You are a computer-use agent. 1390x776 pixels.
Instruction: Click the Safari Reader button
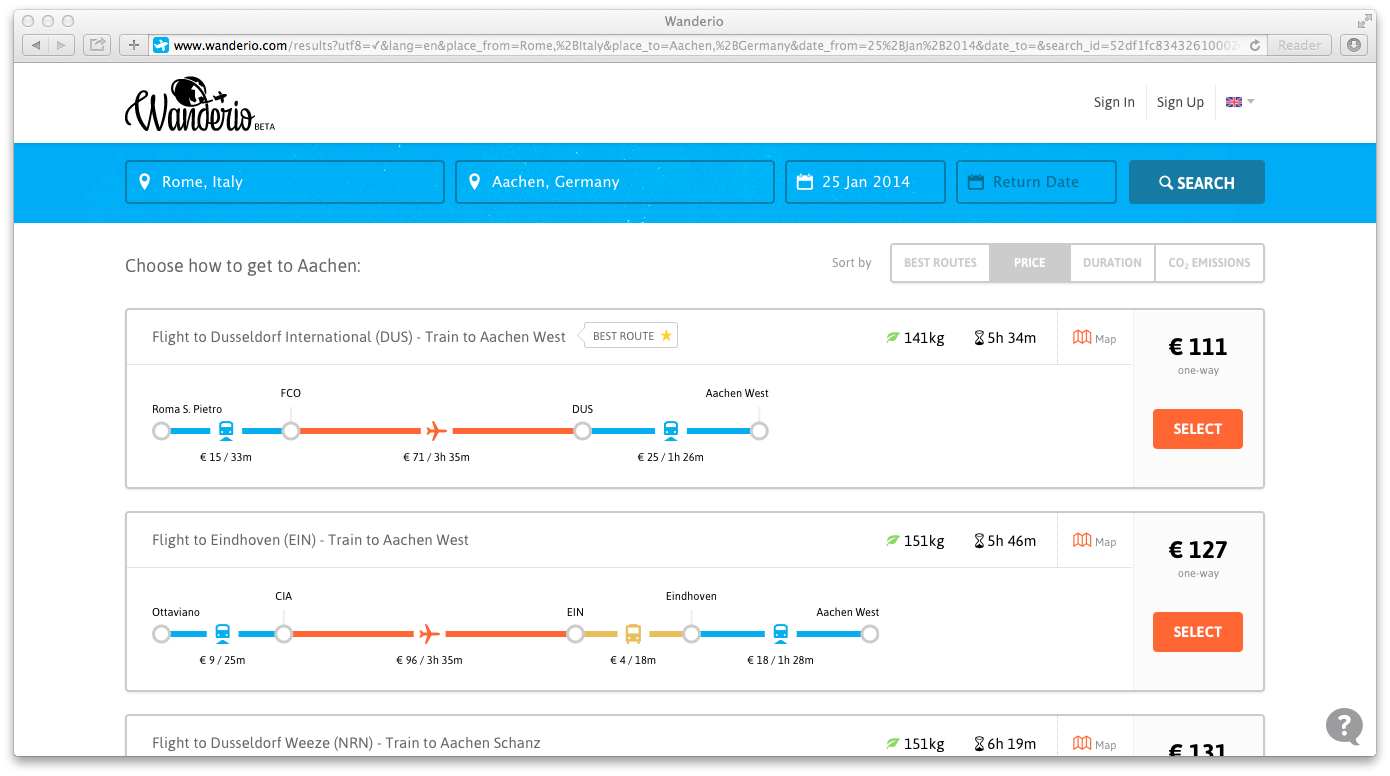pos(1299,45)
